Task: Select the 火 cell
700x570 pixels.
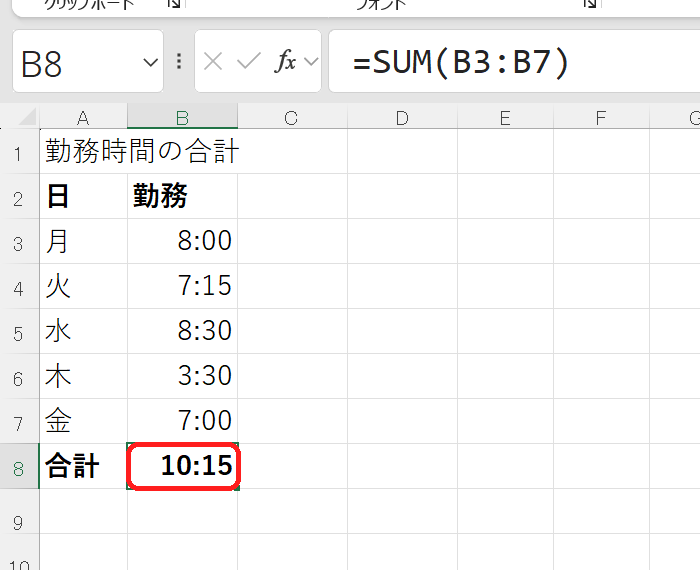Action: click(83, 287)
